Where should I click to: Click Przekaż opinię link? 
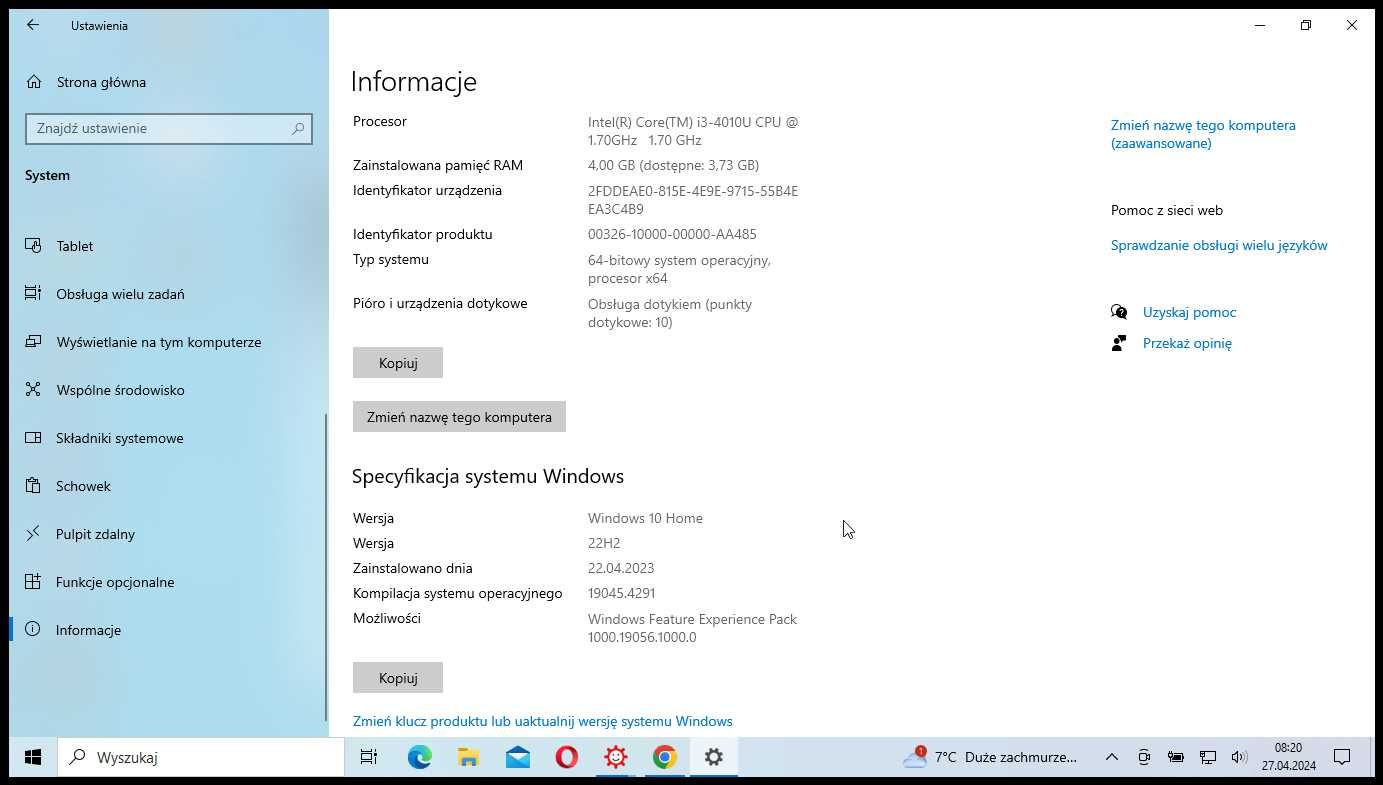click(x=1187, y=343)
